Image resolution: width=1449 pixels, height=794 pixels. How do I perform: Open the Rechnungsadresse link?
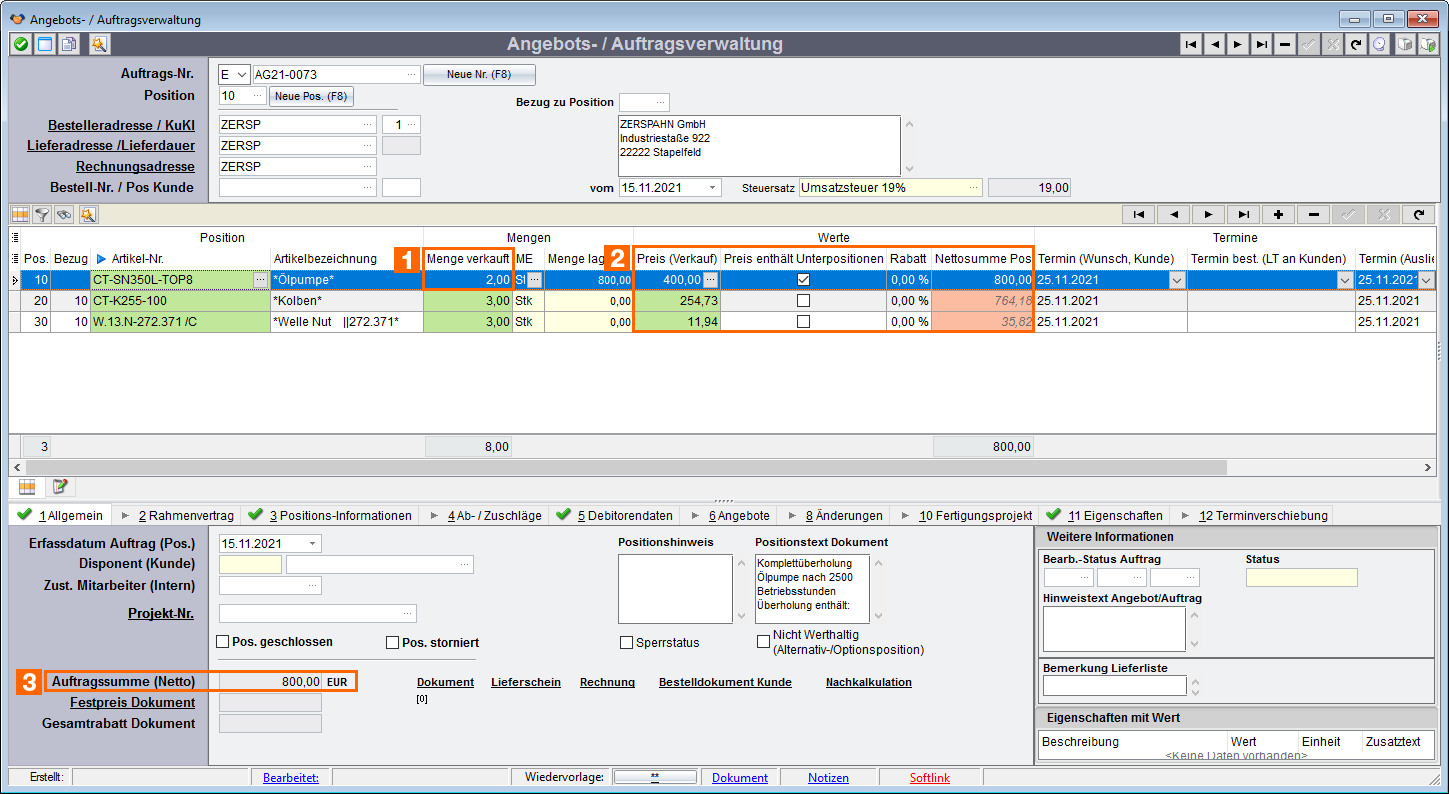point(135,166)
